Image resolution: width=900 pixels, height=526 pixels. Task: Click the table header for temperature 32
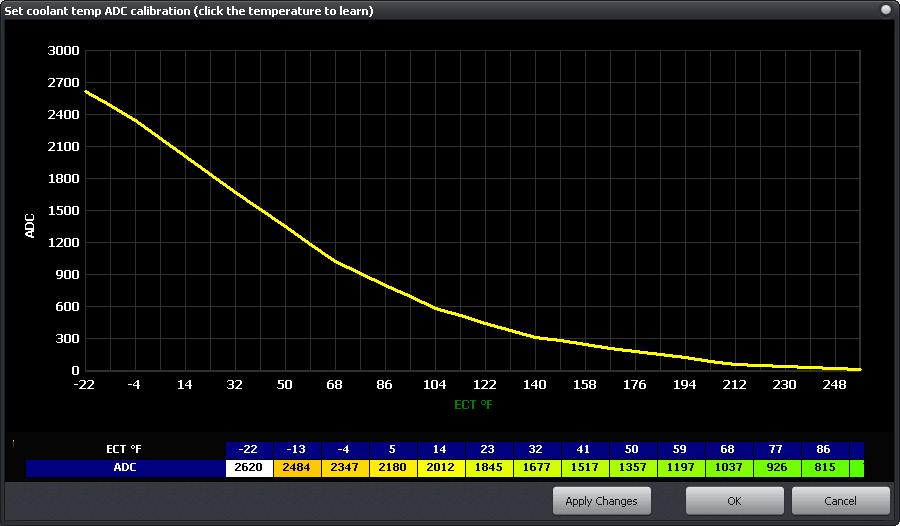[537, 450]
